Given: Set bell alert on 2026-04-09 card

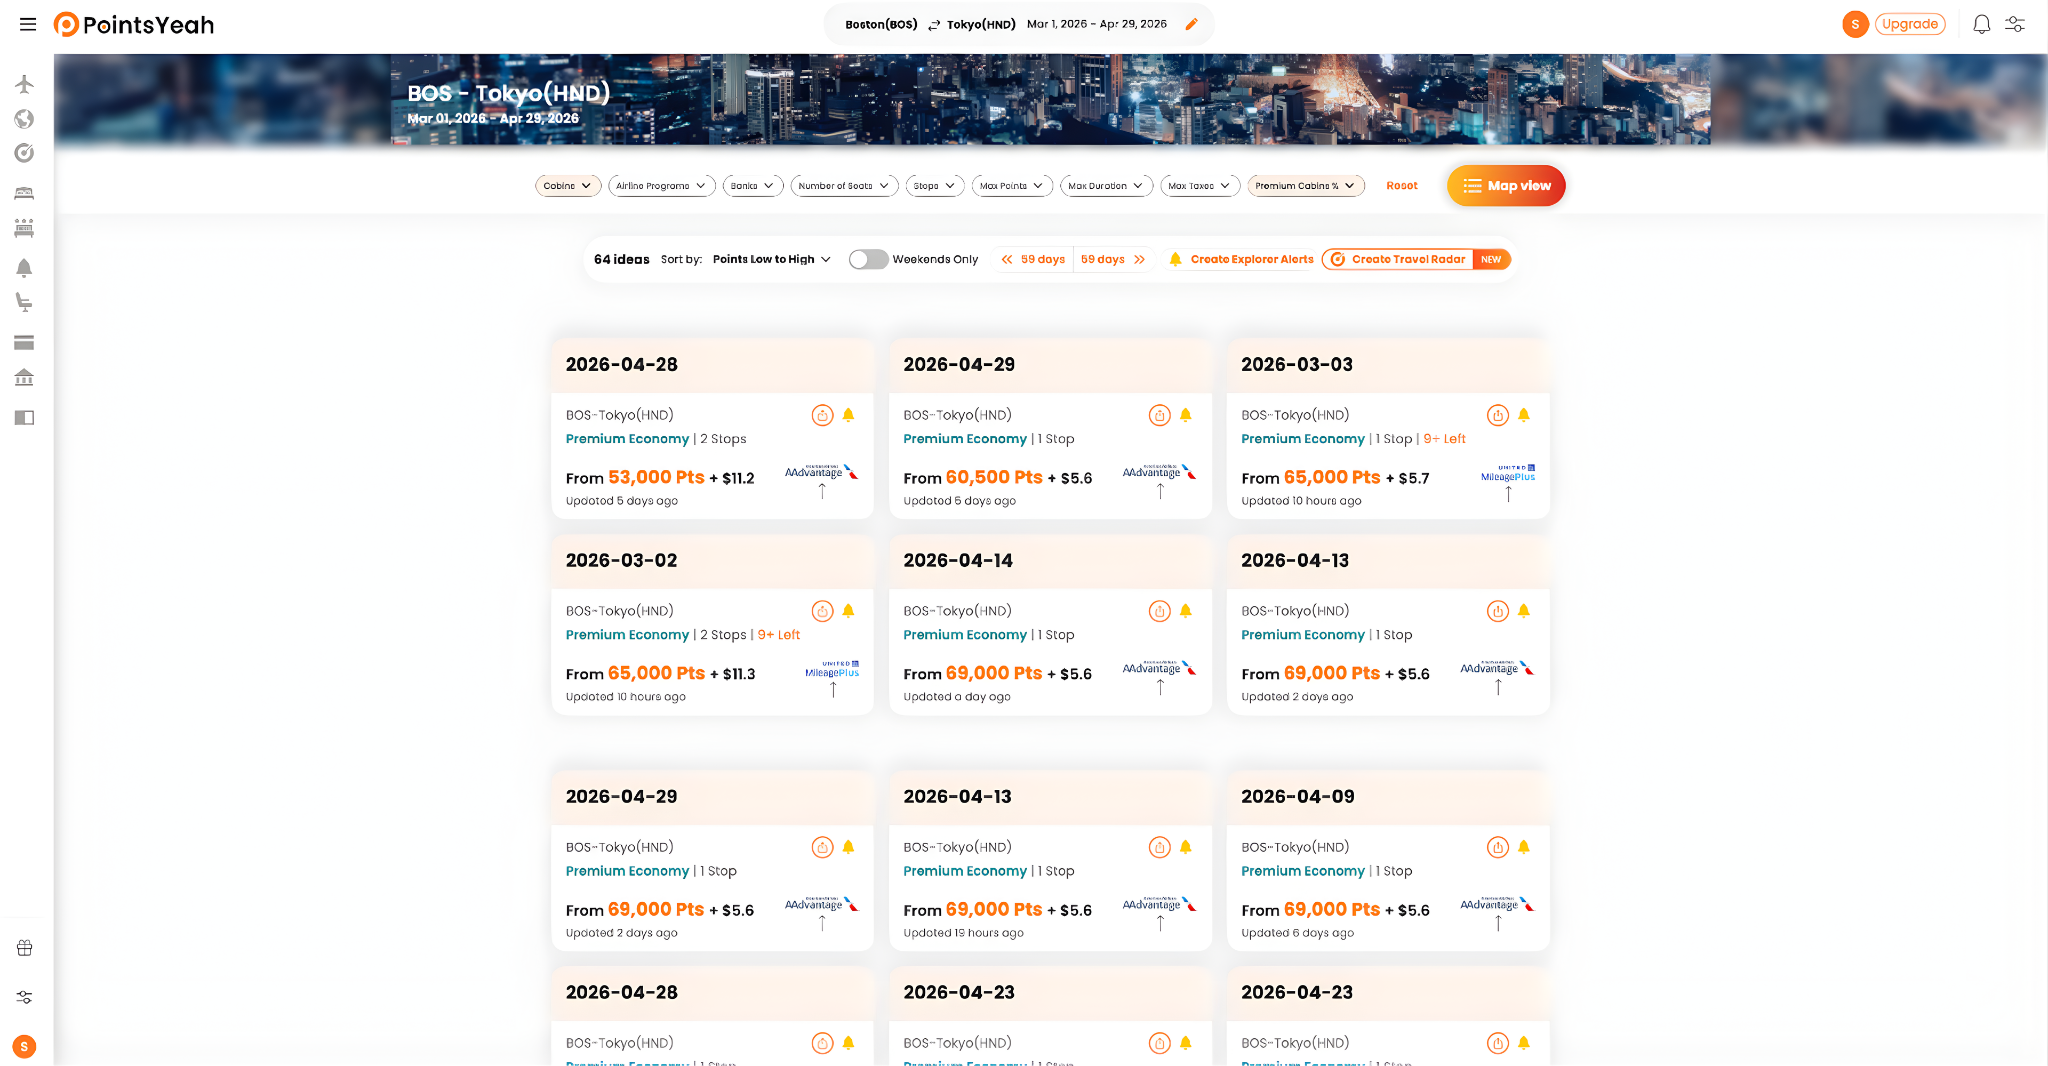Looking at the screenshot, I should pyautogui.click(x=1524, y=847).
